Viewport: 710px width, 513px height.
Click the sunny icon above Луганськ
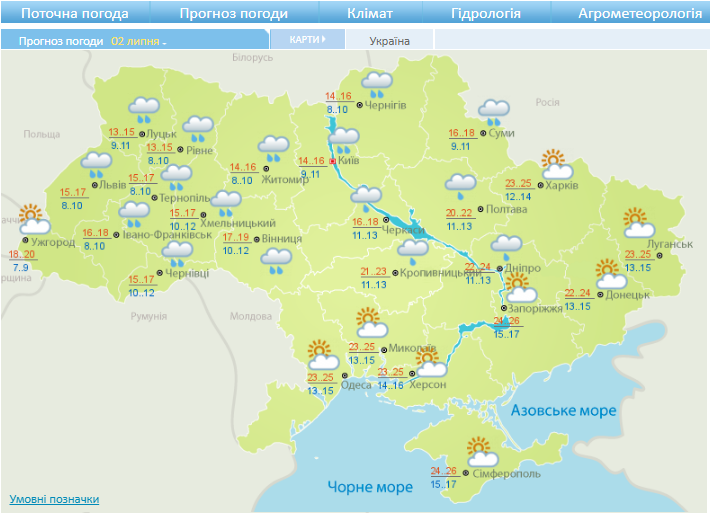[636, 222]
